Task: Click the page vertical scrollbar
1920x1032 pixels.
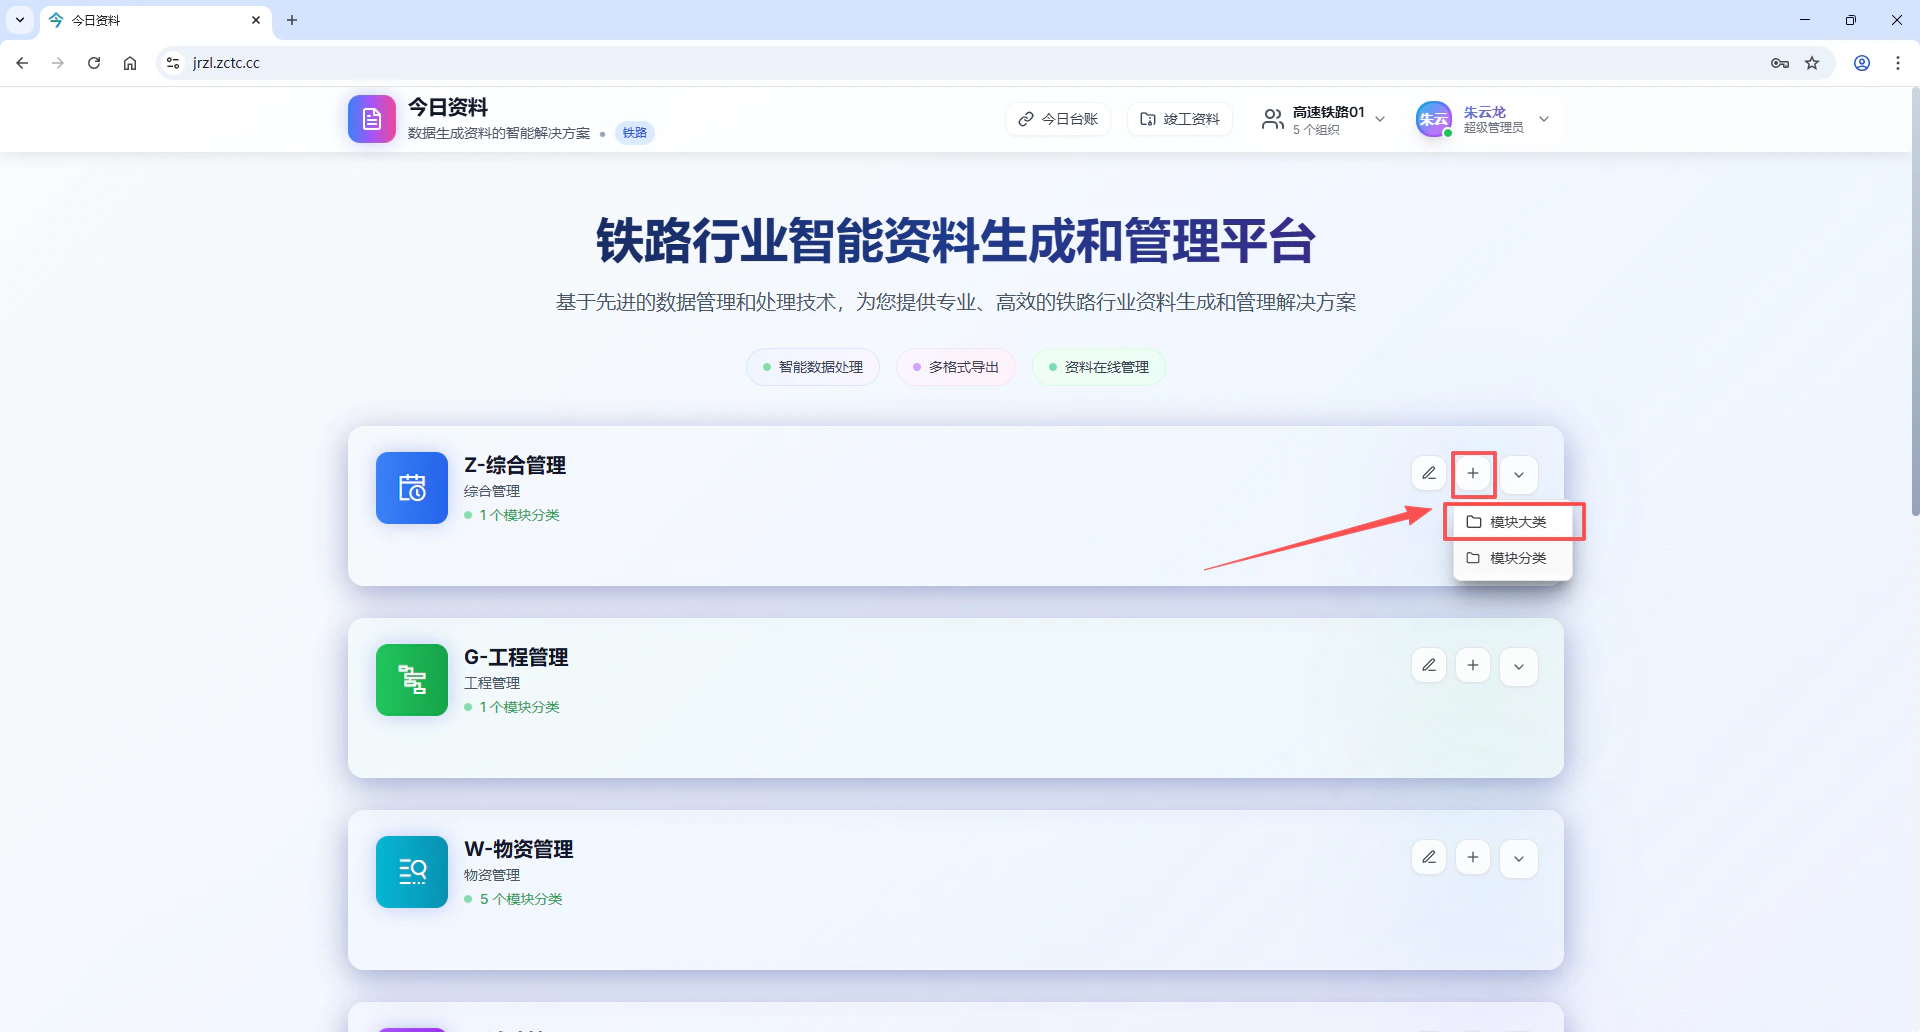Action: [x=1915, y=300]
